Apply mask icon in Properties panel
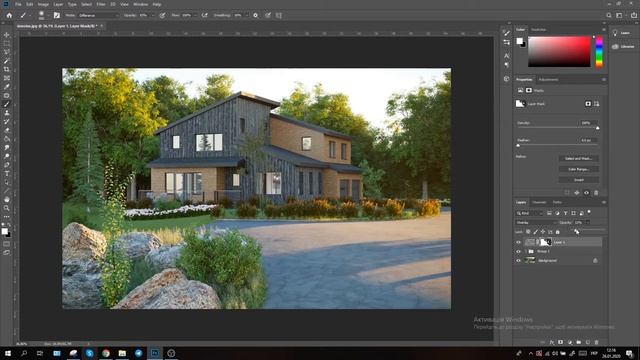The image size is (640, 360). tap(577, 193)
